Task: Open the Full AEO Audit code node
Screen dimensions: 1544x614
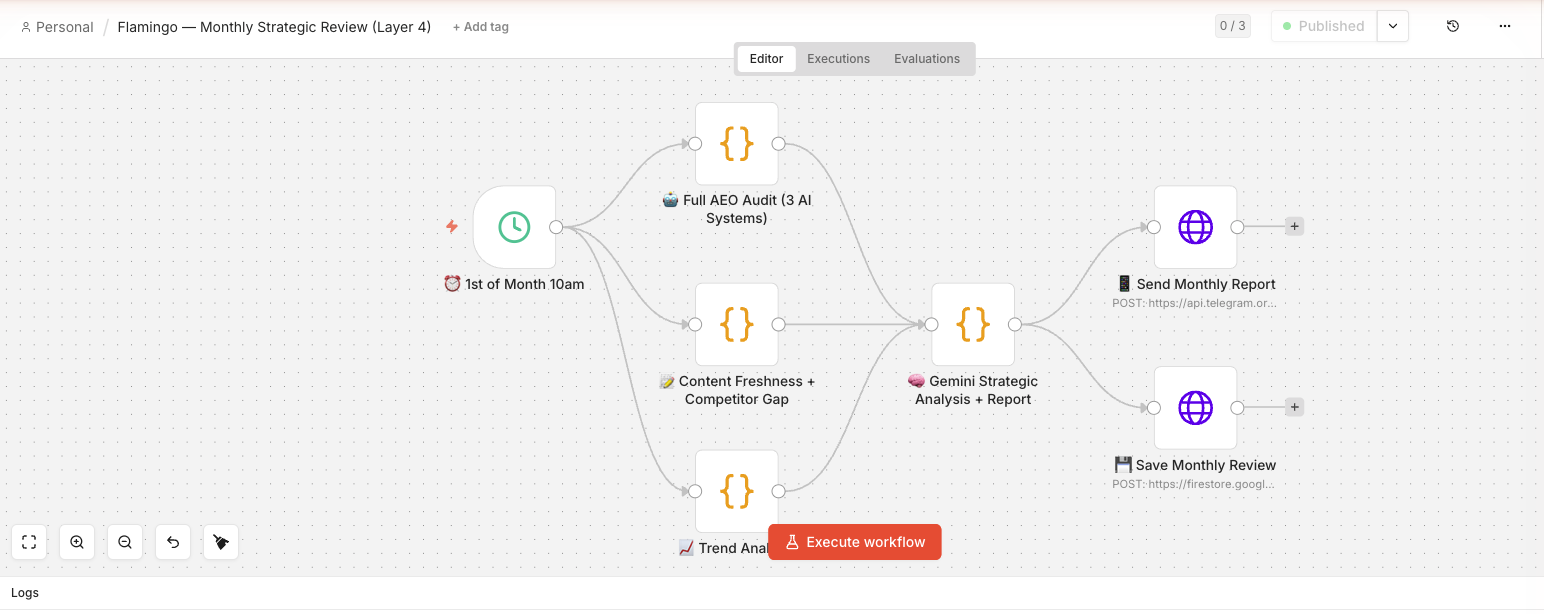Action: 737,144
